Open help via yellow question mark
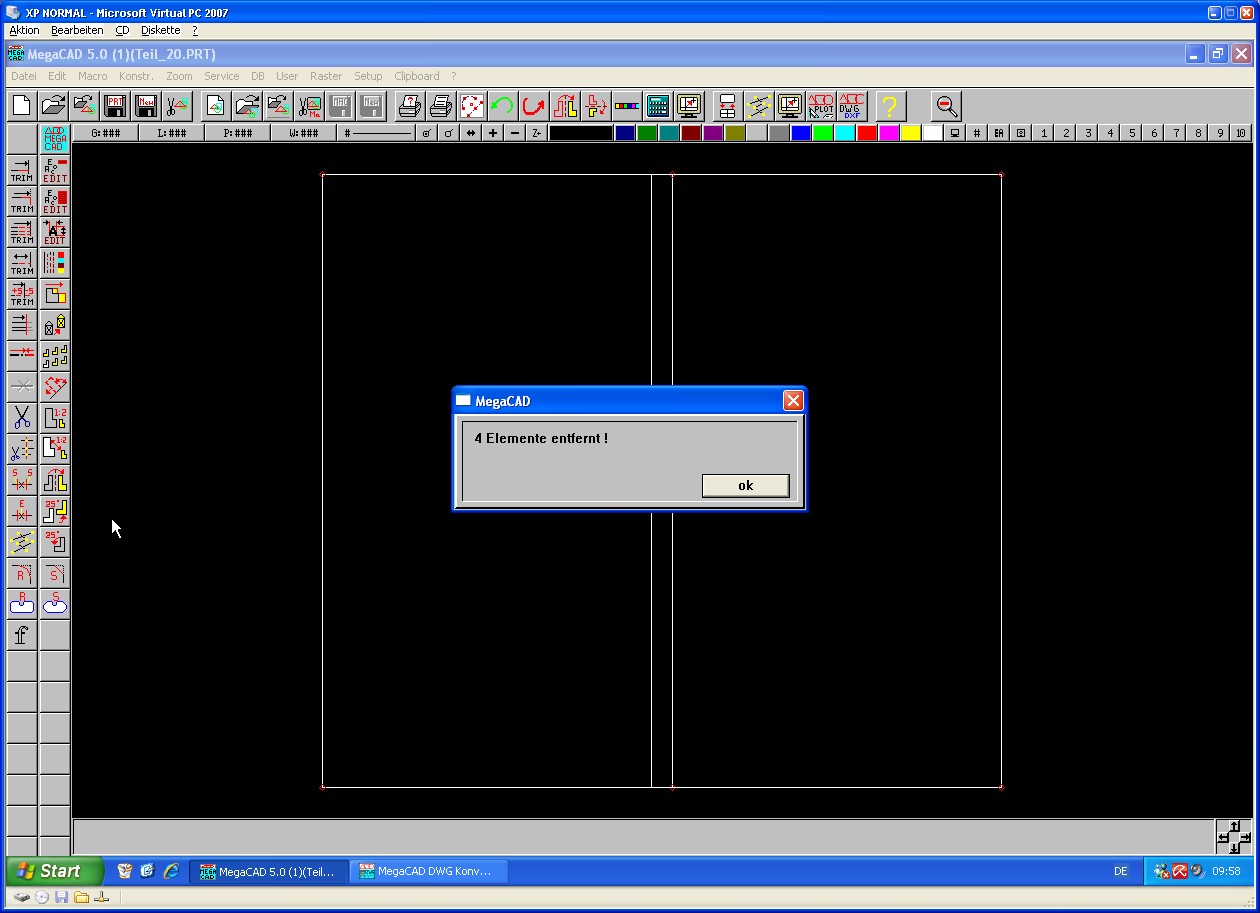 tap(889, 105)
